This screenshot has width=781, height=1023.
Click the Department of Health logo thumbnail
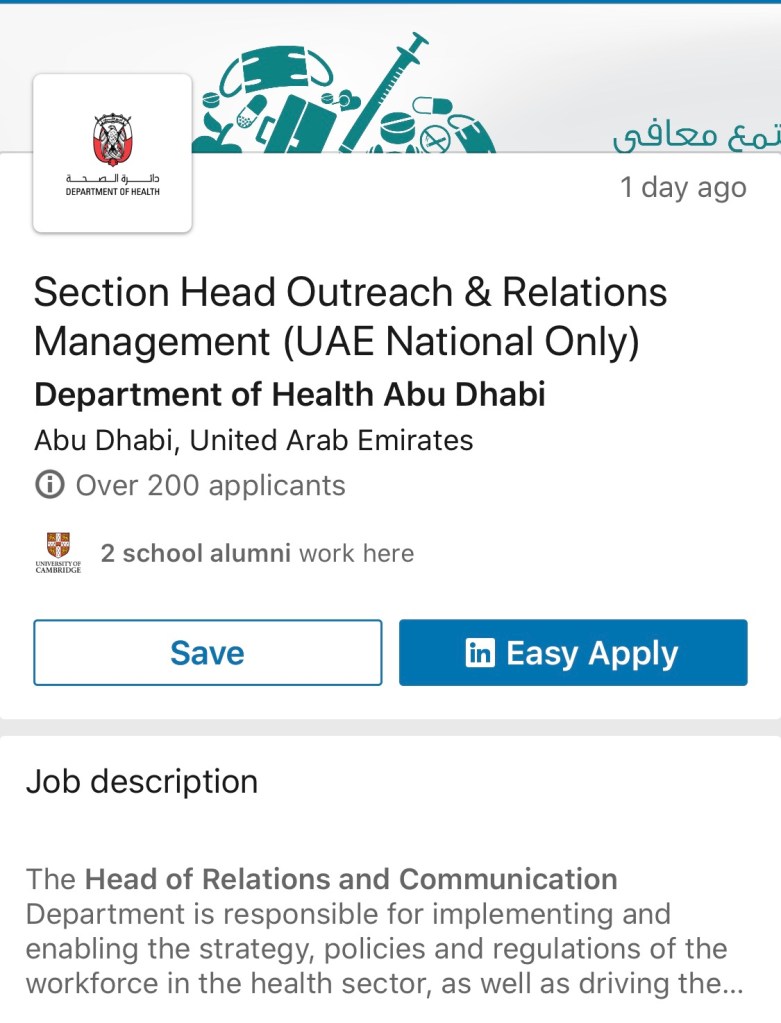click(112, 153)
